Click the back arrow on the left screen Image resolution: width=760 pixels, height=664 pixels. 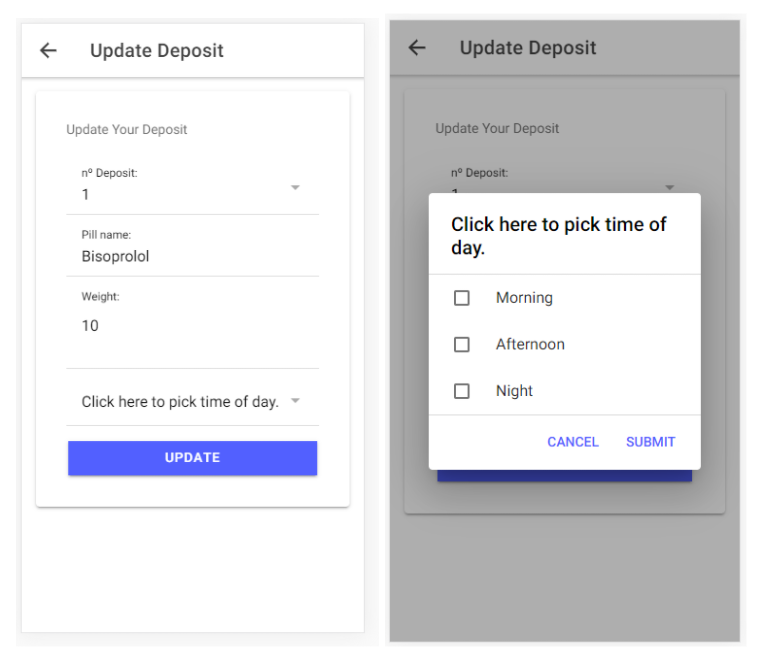48,51
